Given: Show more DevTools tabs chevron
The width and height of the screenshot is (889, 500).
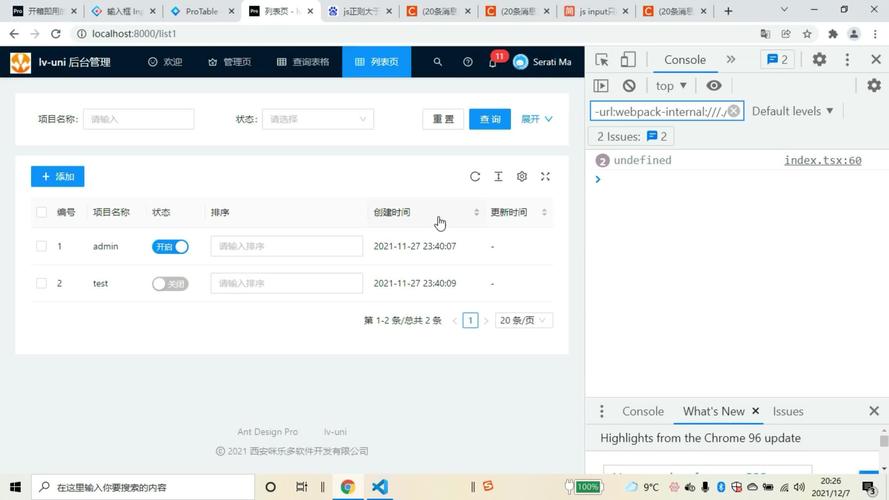Looking at the screenshot, I should tap(731, 60).
